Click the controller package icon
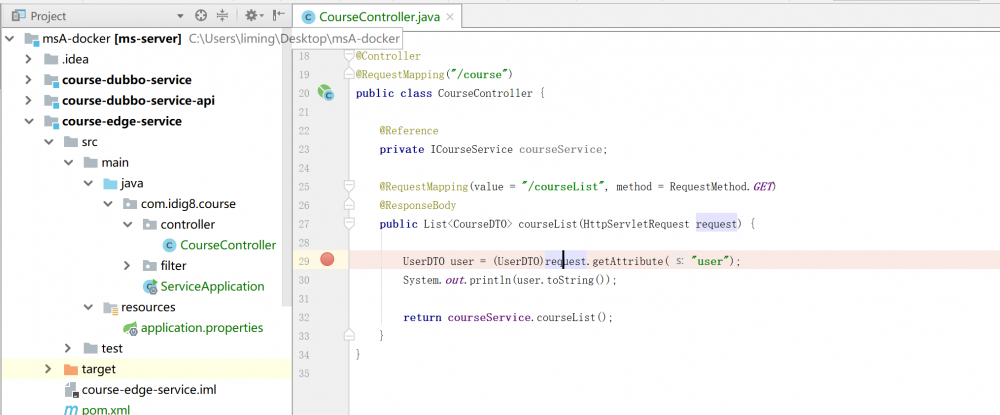Screen dimensions: 1000x415 click(x=150, y=224)
